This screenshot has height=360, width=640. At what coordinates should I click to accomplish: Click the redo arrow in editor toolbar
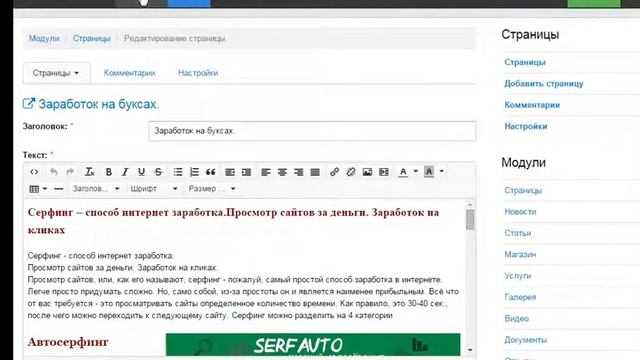(x=70, y=172)
